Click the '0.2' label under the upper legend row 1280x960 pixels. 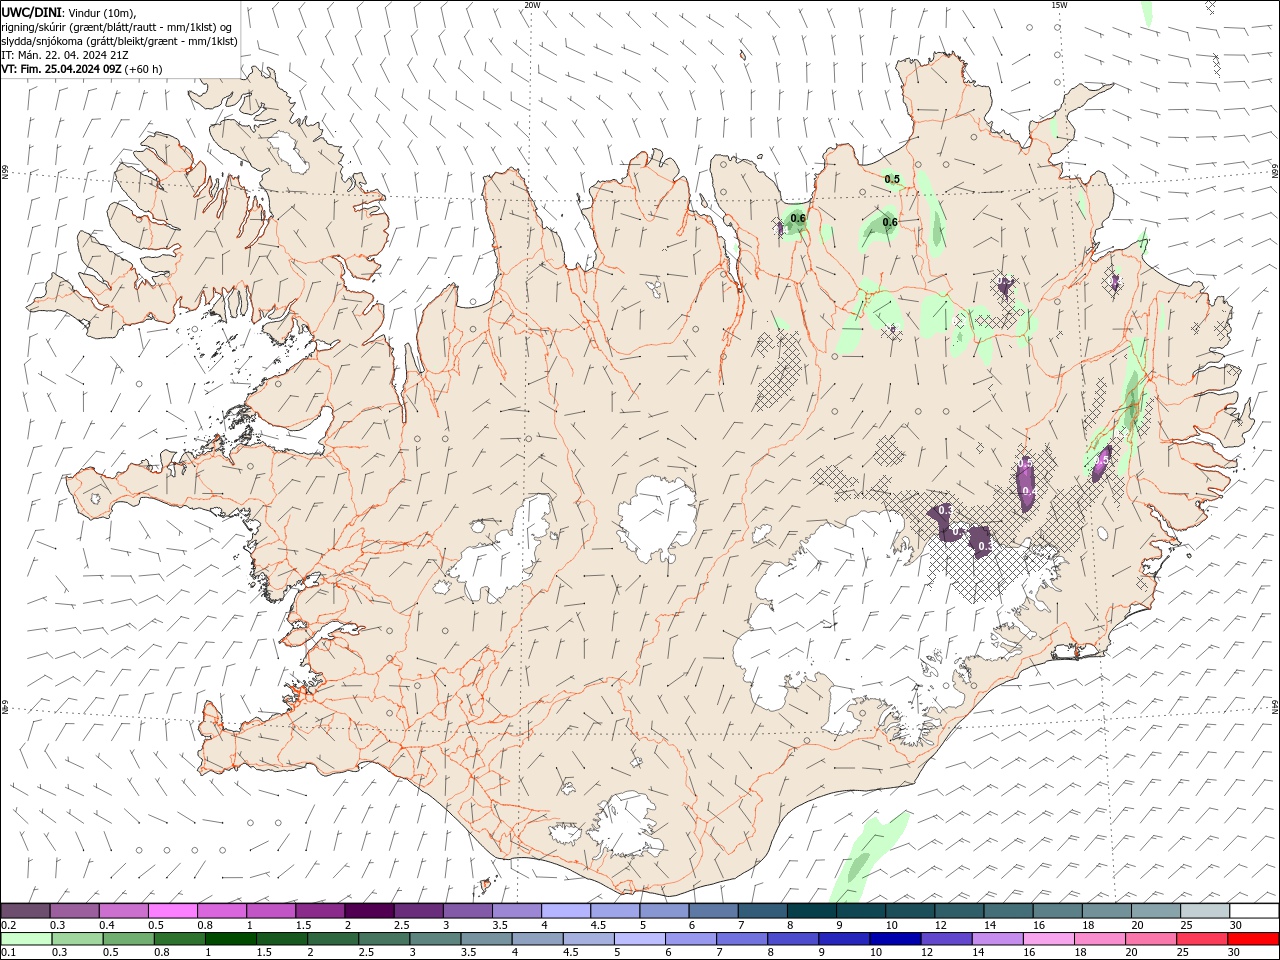[8, 925]
